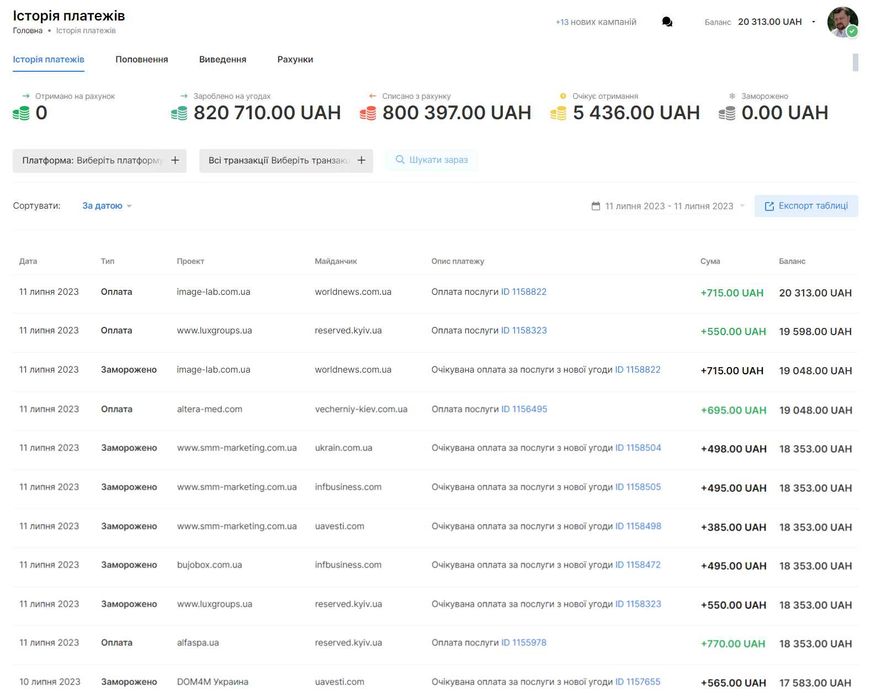Click the Головна breadcrumb link
The image size is (876, 700).
28,31
